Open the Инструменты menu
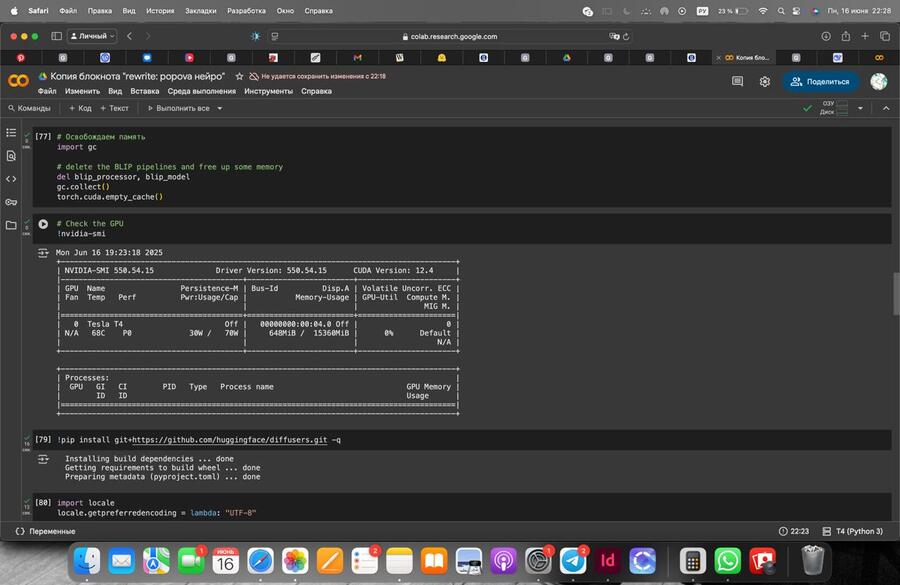This screenshot has height=585, width=900. (267, 91)
